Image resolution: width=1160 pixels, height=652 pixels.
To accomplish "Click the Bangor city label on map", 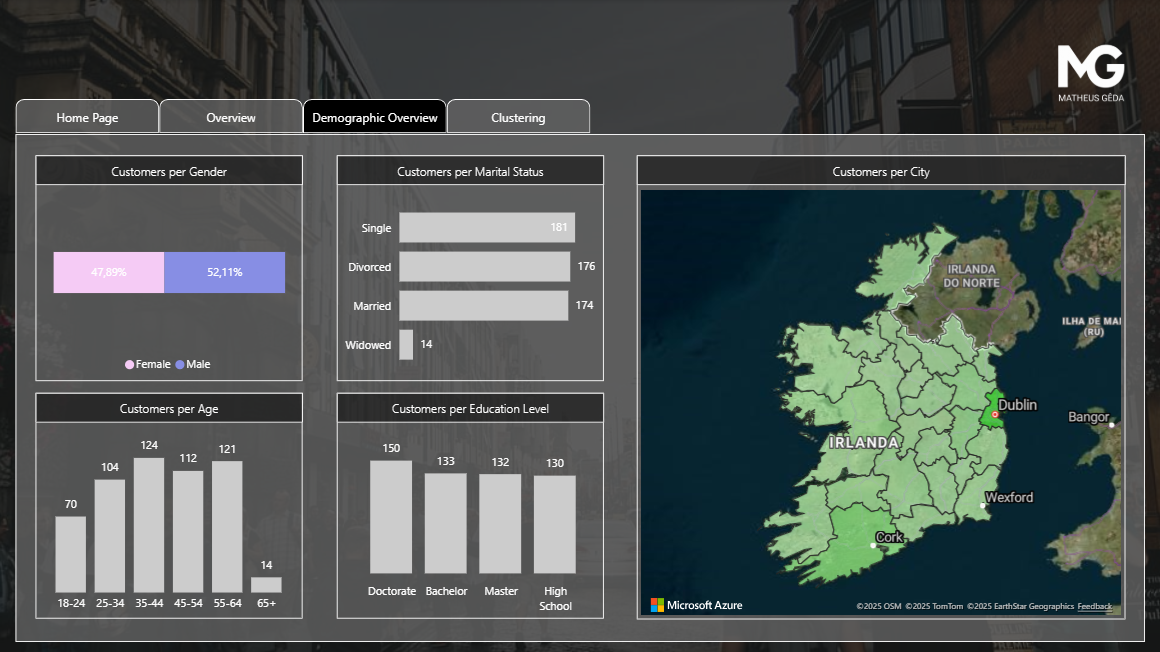I will [1088, 417].
